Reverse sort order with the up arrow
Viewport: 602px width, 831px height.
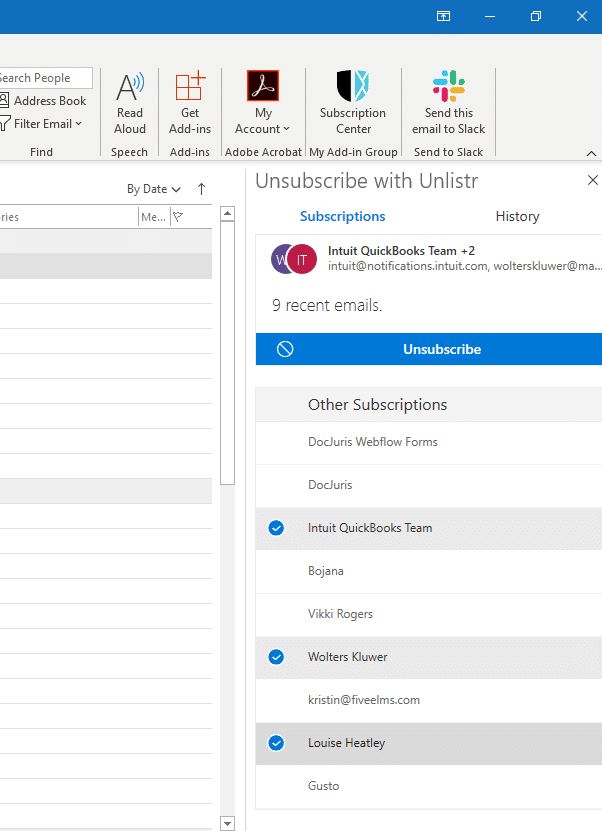pos(201,189)
